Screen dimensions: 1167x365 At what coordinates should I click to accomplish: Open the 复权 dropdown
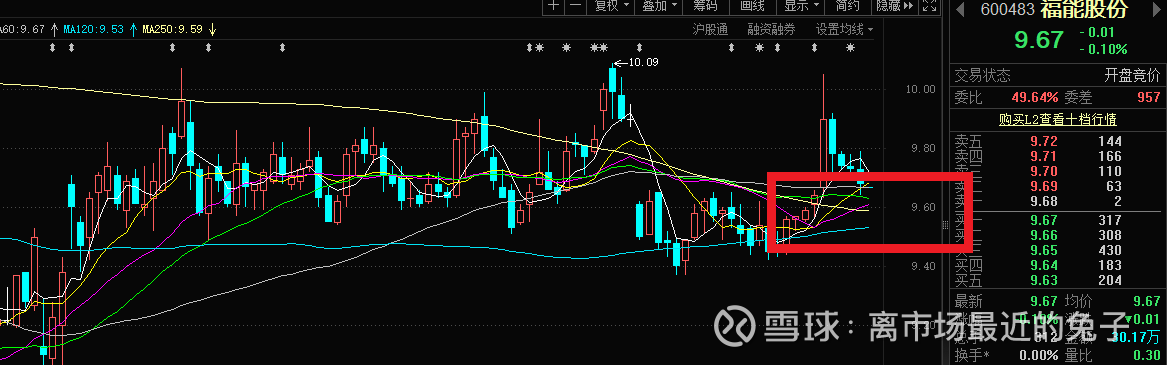click(x=610, y=6)
